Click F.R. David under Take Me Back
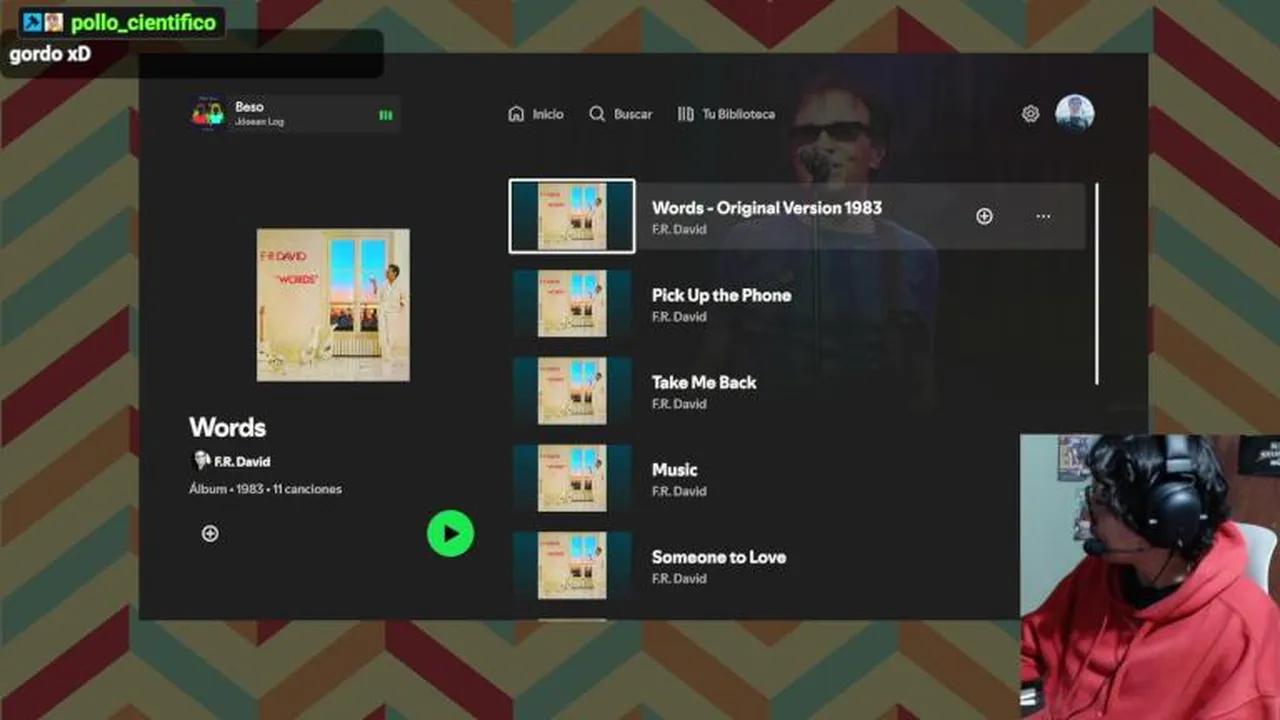The width and height of the screenshot is (1280, 720). [x=679, y=404]
